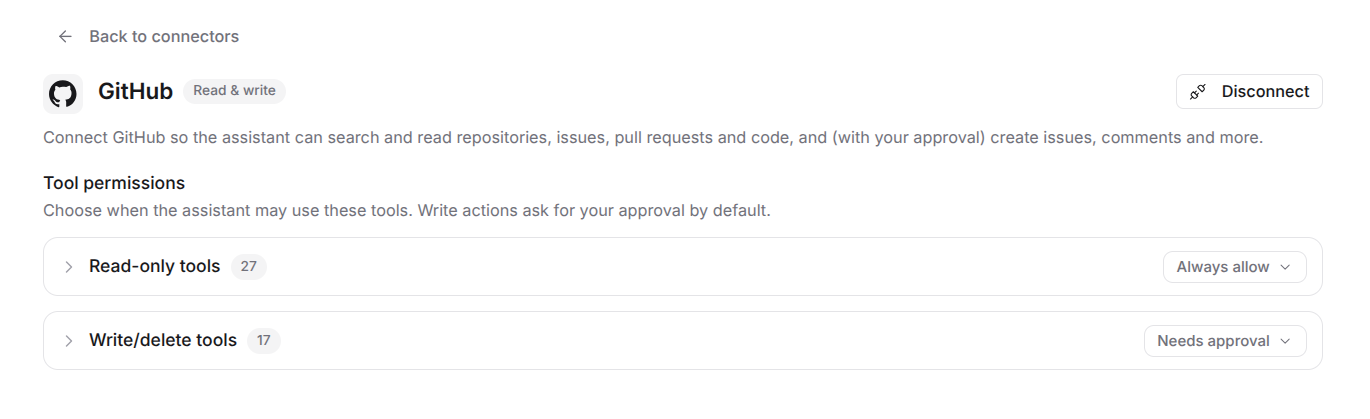Click the 17 count badge
Image resolution: width=1370 pixels, height=419 pixels.
(x=264, y=341)
